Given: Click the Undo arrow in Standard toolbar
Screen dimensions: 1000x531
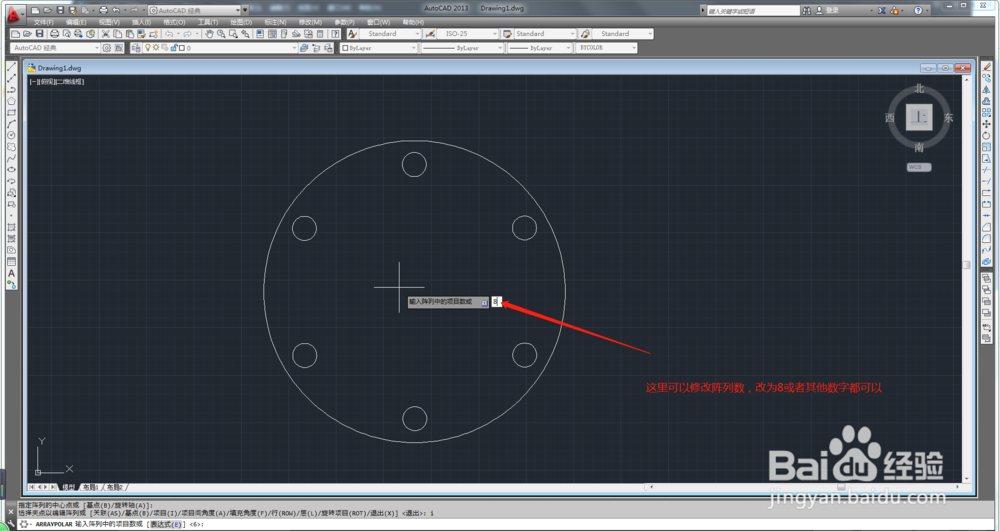Looking at the screenshot, I should click(x=169, y=34).
